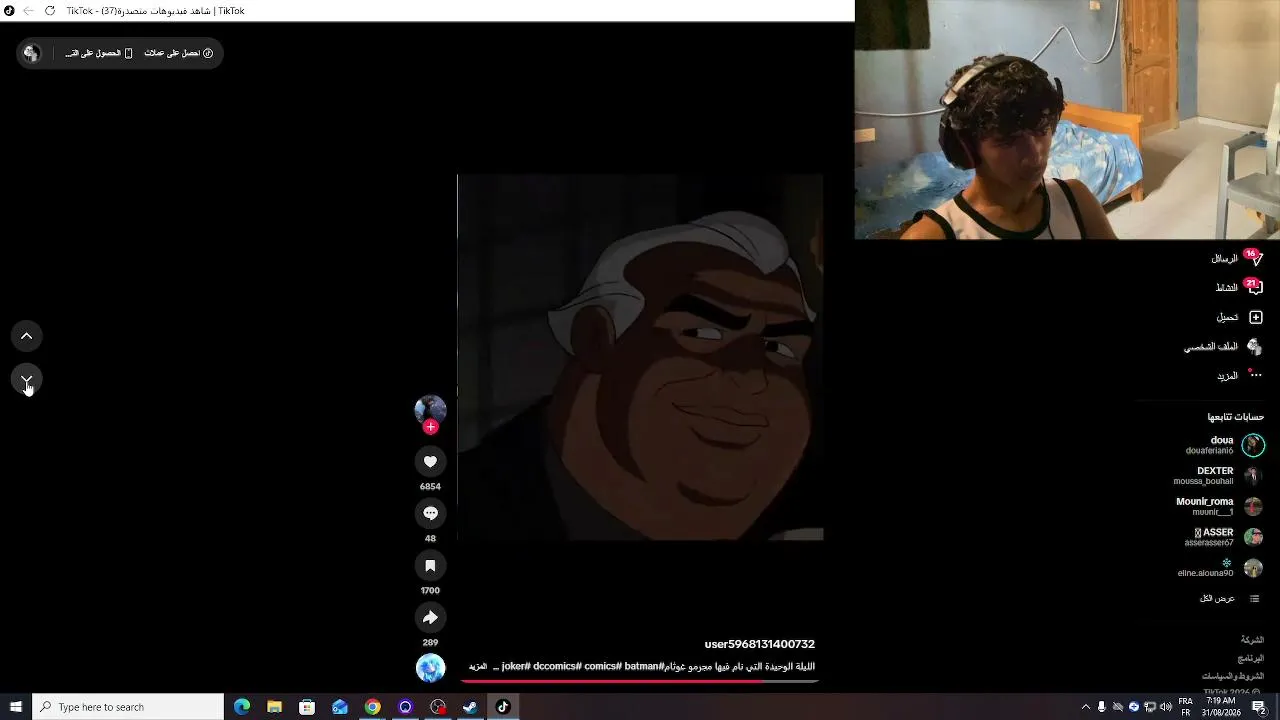Click the username user5968131400732

coord(760,644)
